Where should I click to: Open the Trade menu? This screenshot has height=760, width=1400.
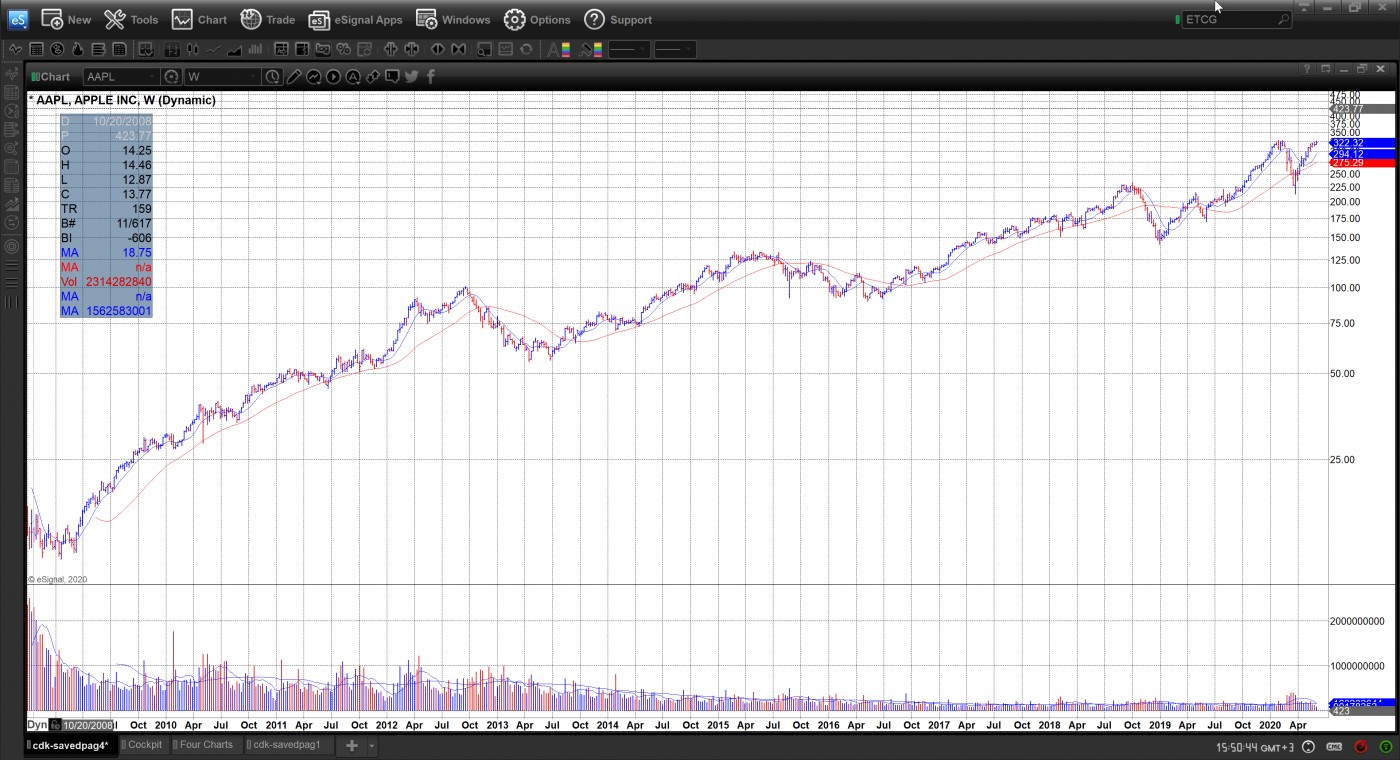[x=267, y=19]
